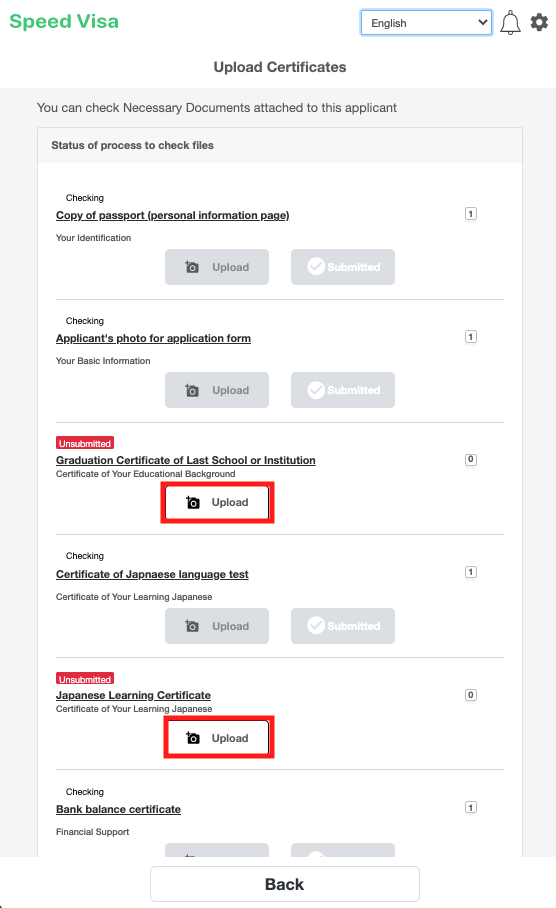The height and width of the screenshot is (908, 556).
Task: Click the Graduation Certificate file count badge
Action: pyautogui.click(x=471, y=460)
